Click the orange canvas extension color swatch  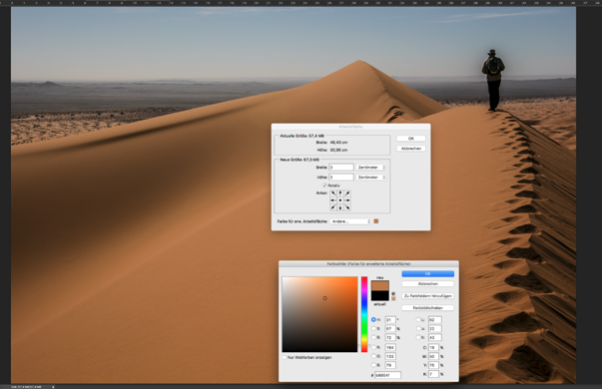coord(376,221)
